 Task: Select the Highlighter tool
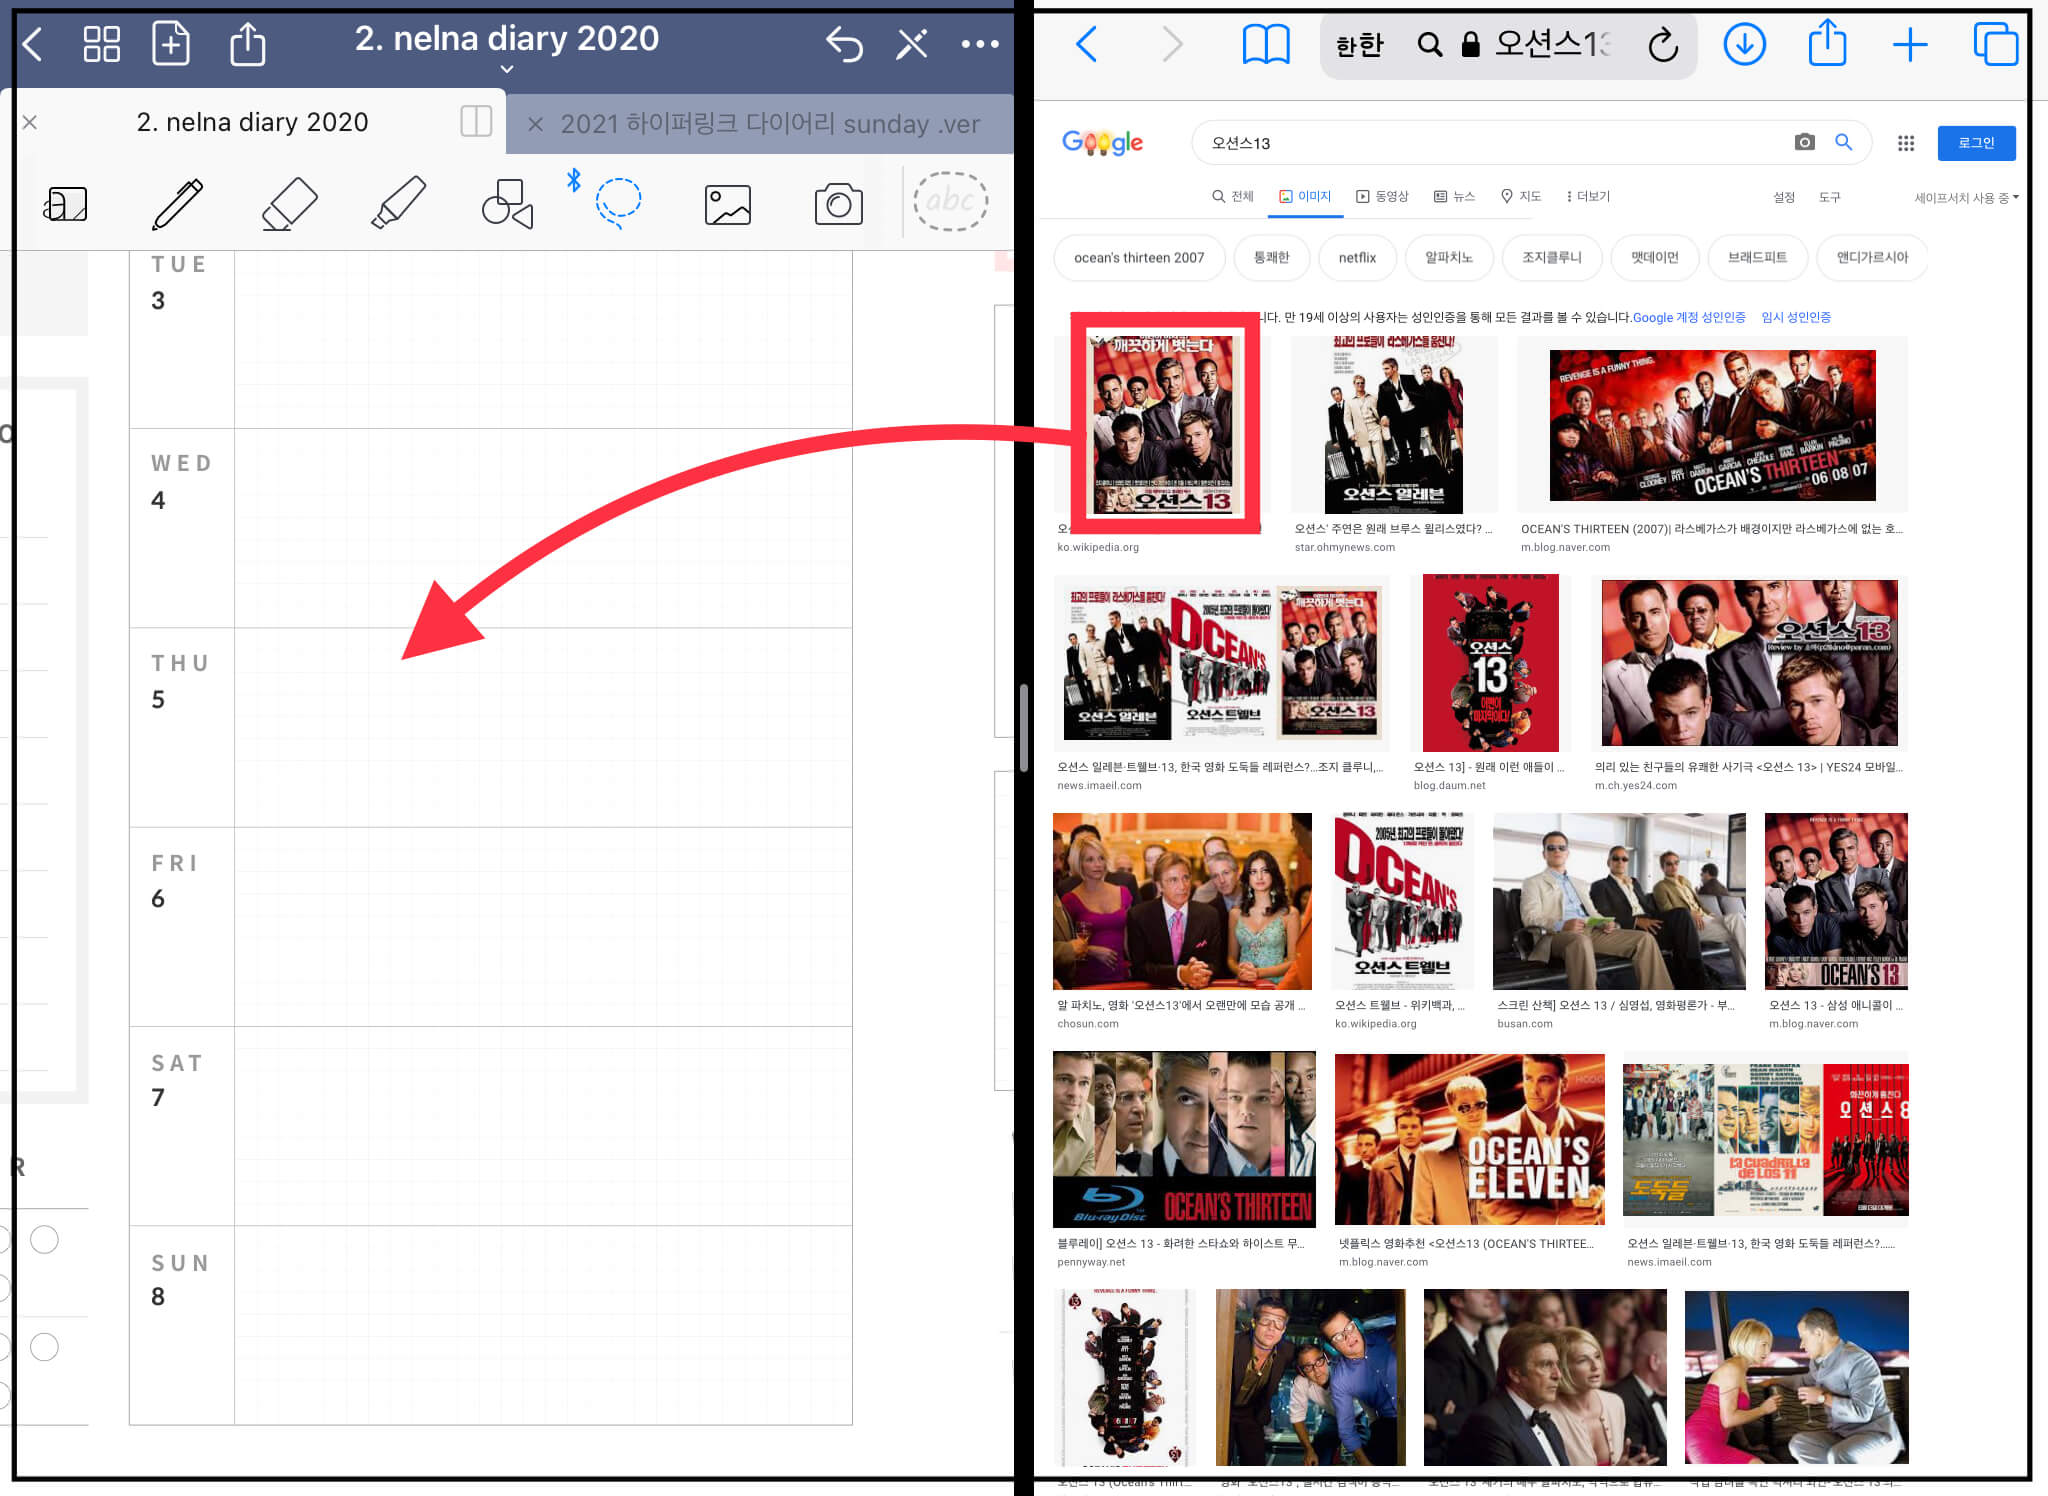click(398, 203)
